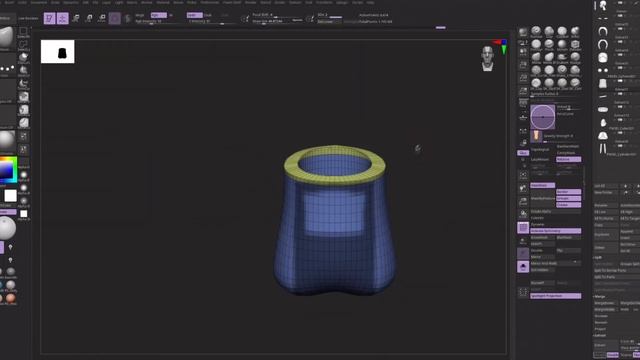The height and width of the screenshot is (360, 640).
Task: Open the Document menu
Action: tap(39, 2)
